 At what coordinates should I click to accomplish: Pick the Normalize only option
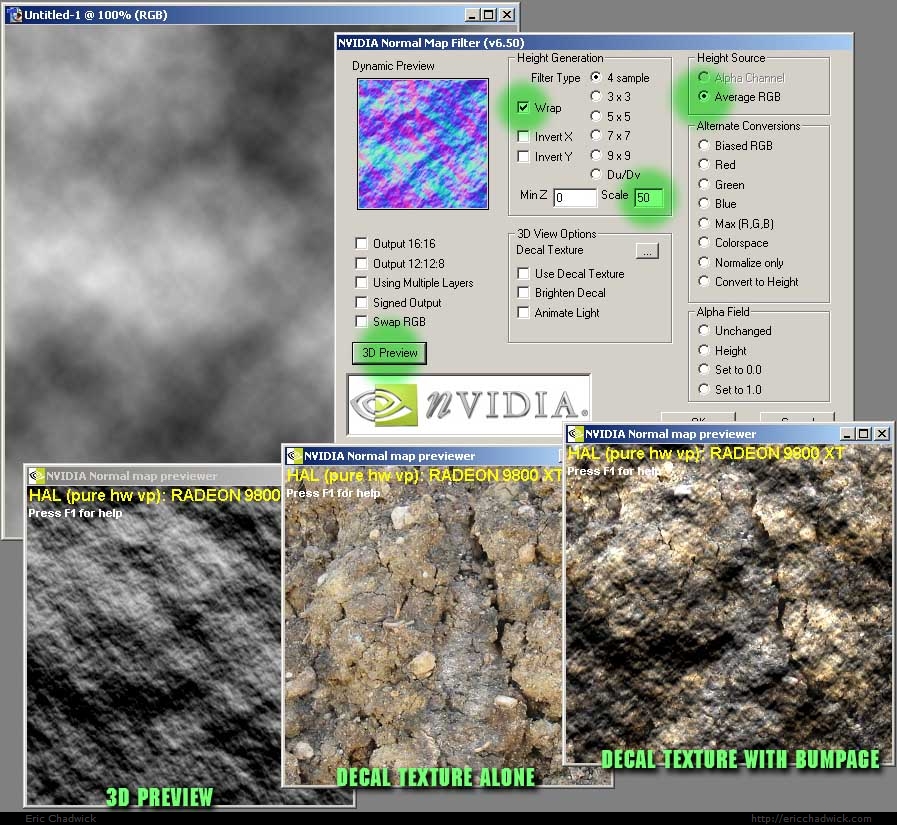(704, 262)
